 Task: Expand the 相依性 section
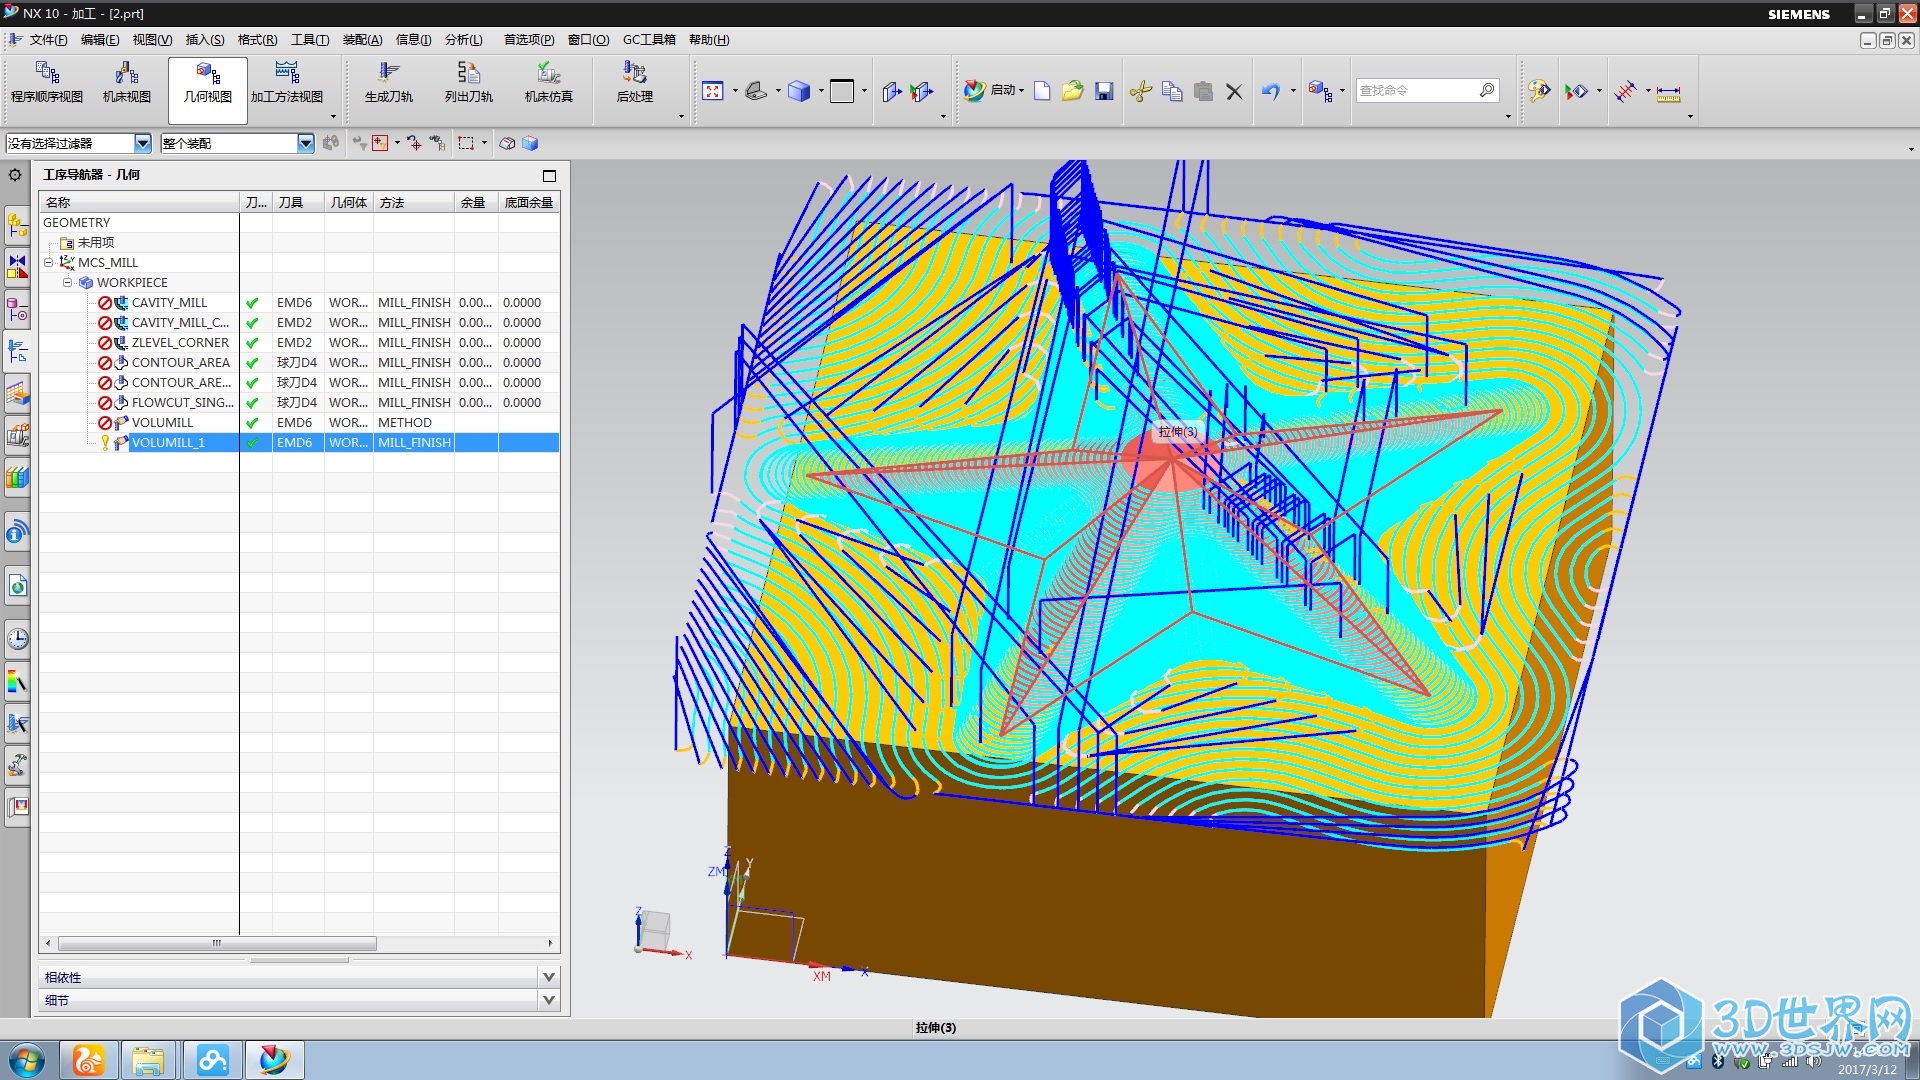click(x=549, y=977)
